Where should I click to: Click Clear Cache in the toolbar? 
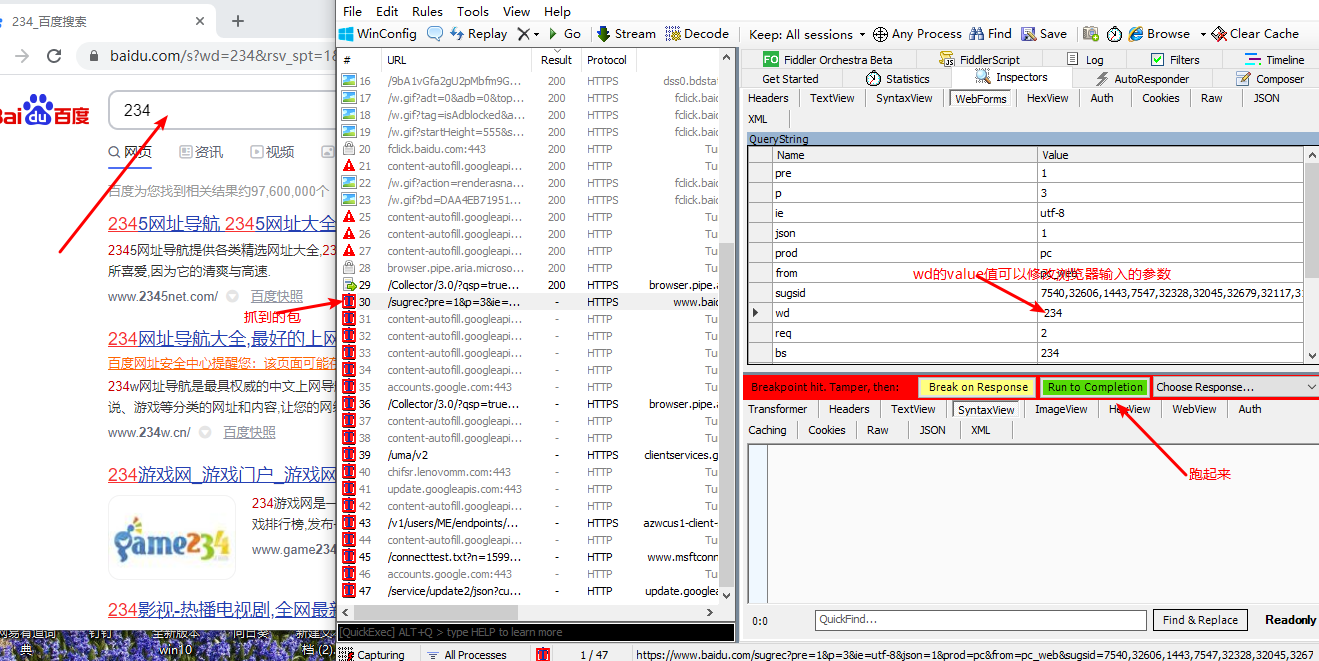(x=1255, y=34)
